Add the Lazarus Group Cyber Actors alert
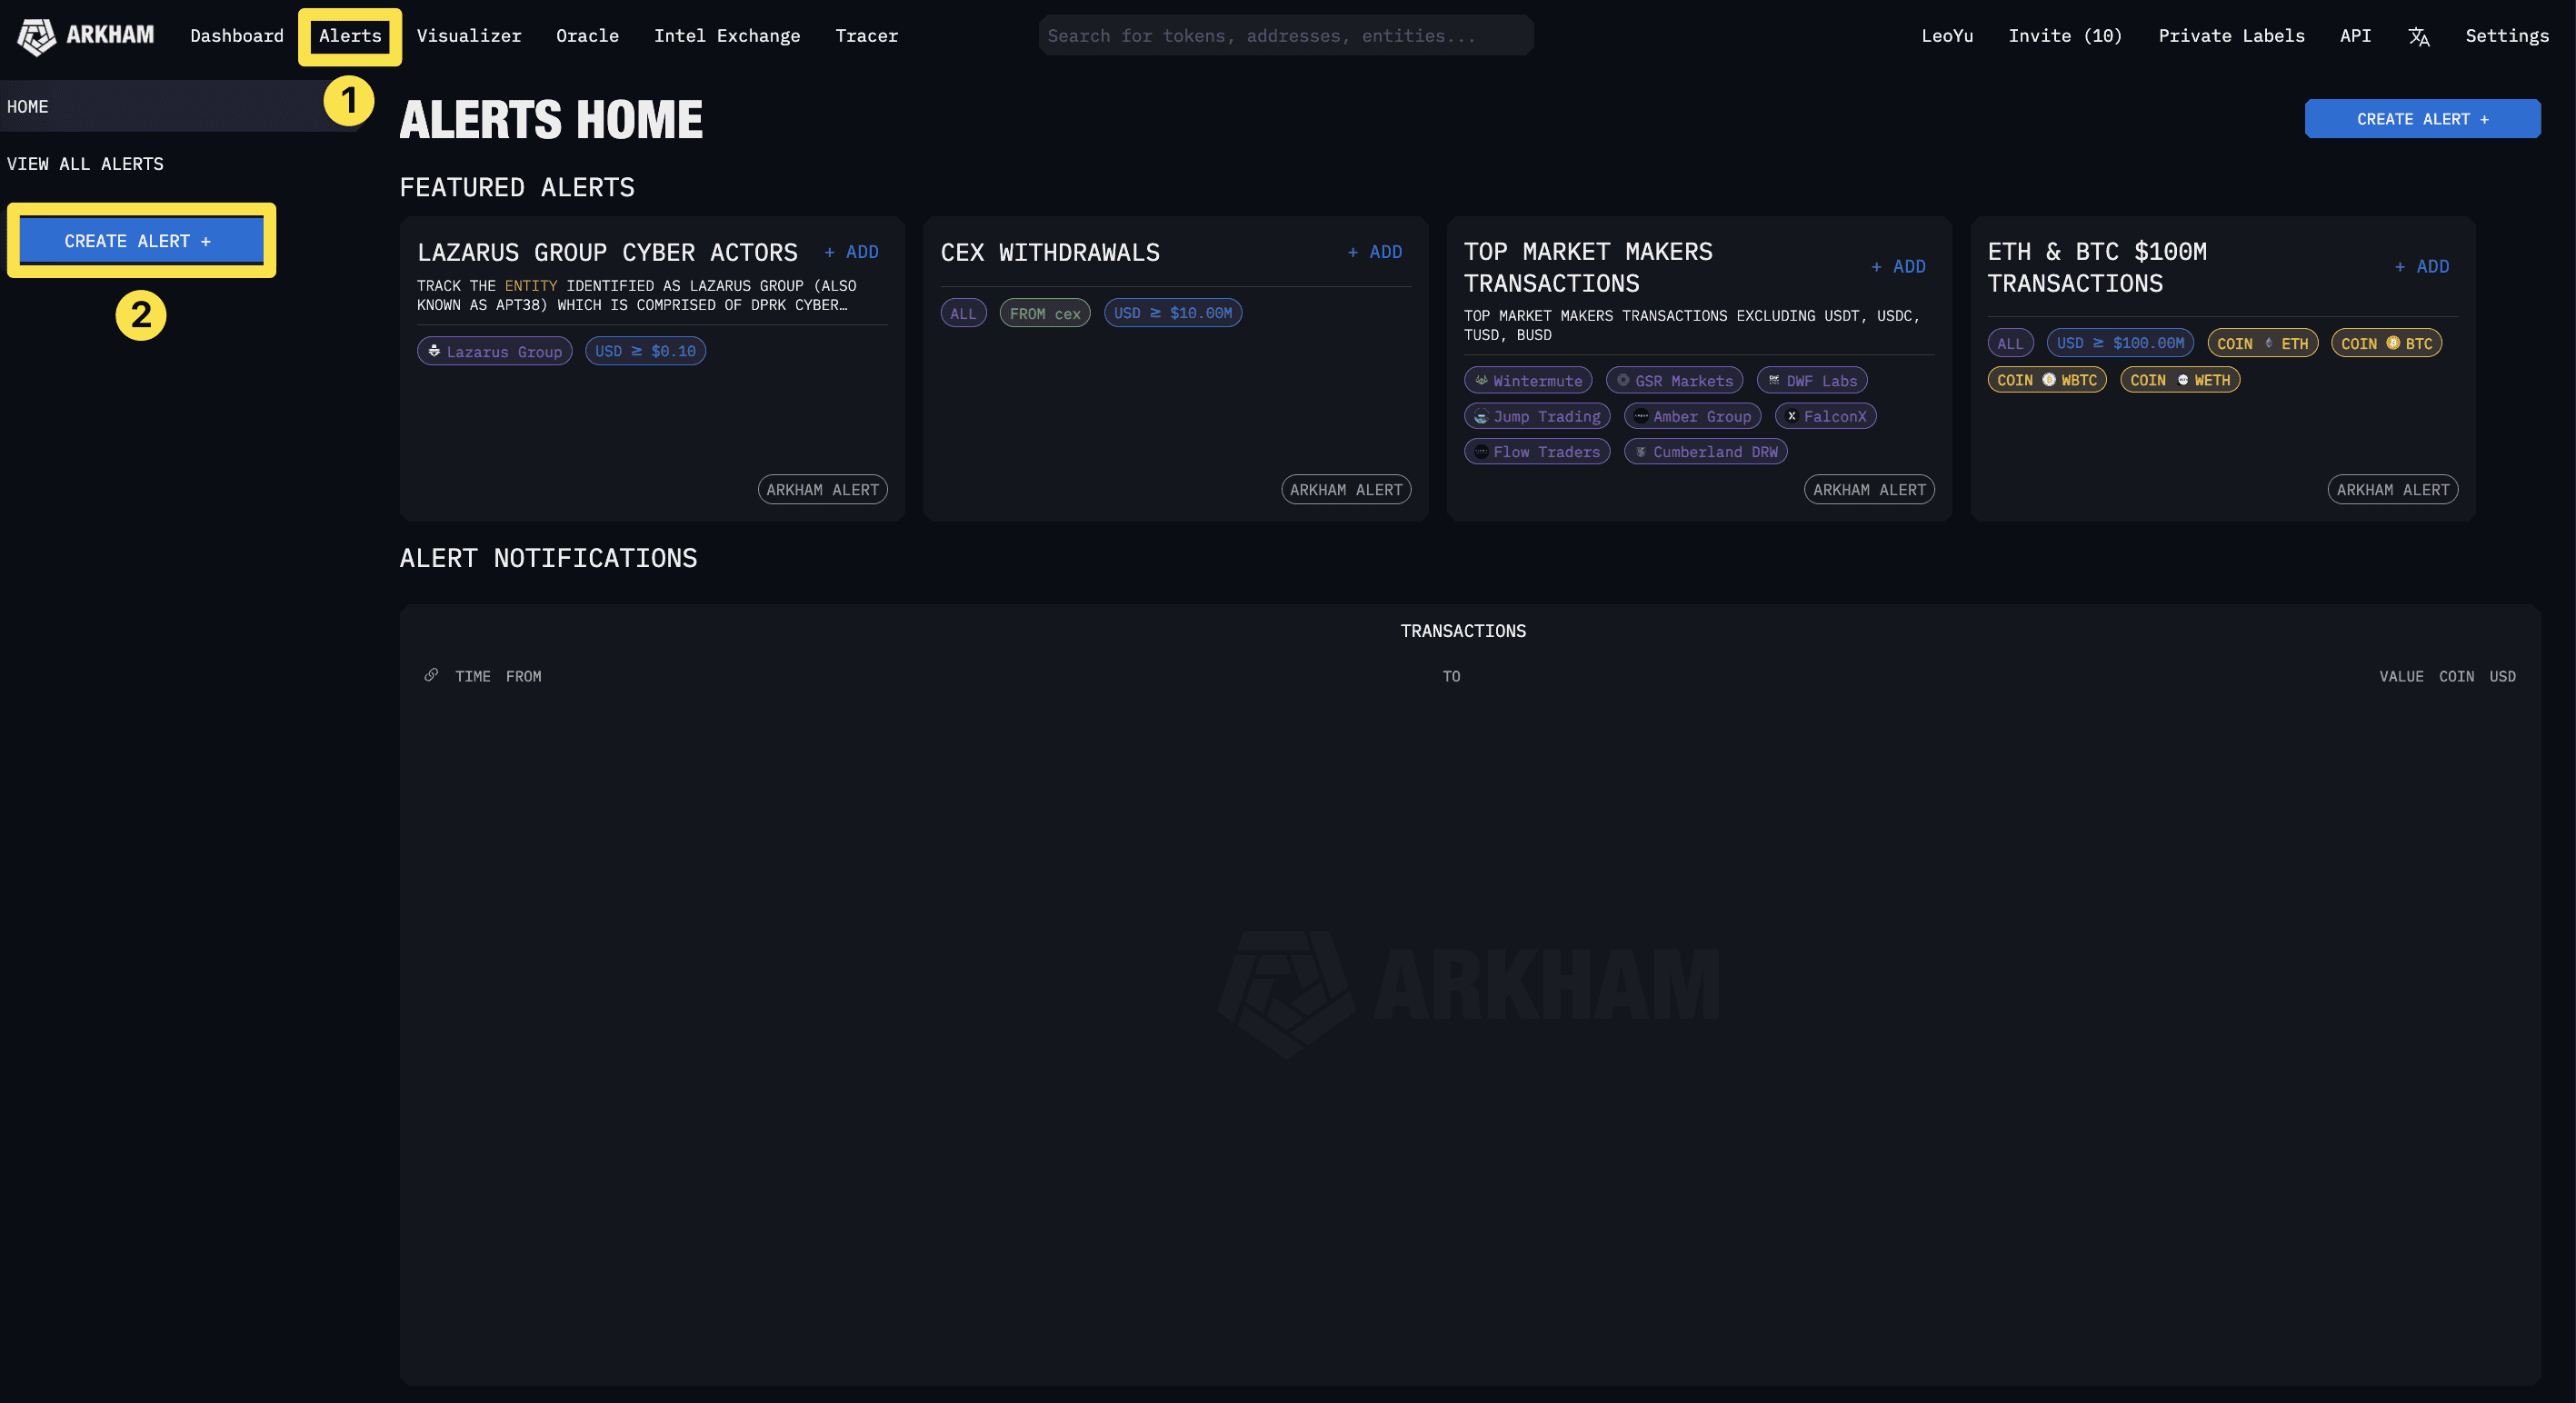Viewport: 2576px width, 1403px height. pos(852,252)
